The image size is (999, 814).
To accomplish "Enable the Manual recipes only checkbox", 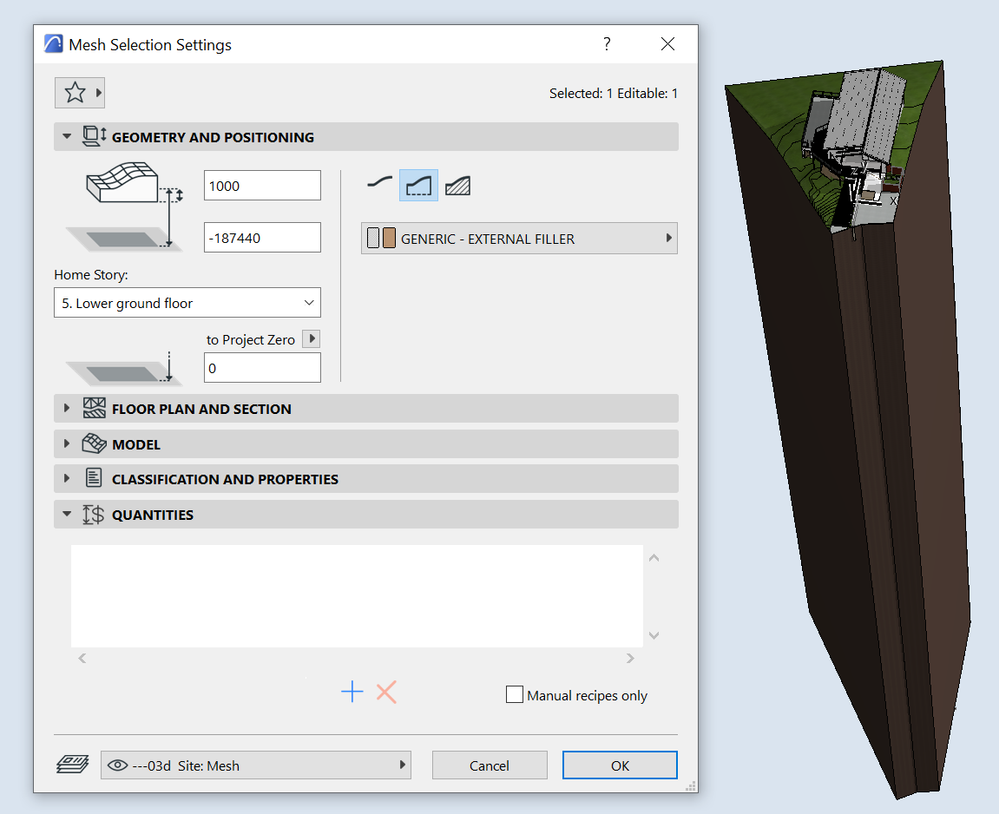I will [x=515, y=694].
